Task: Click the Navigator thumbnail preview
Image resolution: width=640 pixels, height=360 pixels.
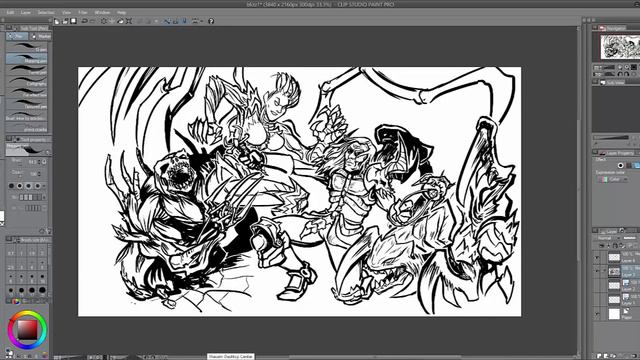Action: point(620,46)
